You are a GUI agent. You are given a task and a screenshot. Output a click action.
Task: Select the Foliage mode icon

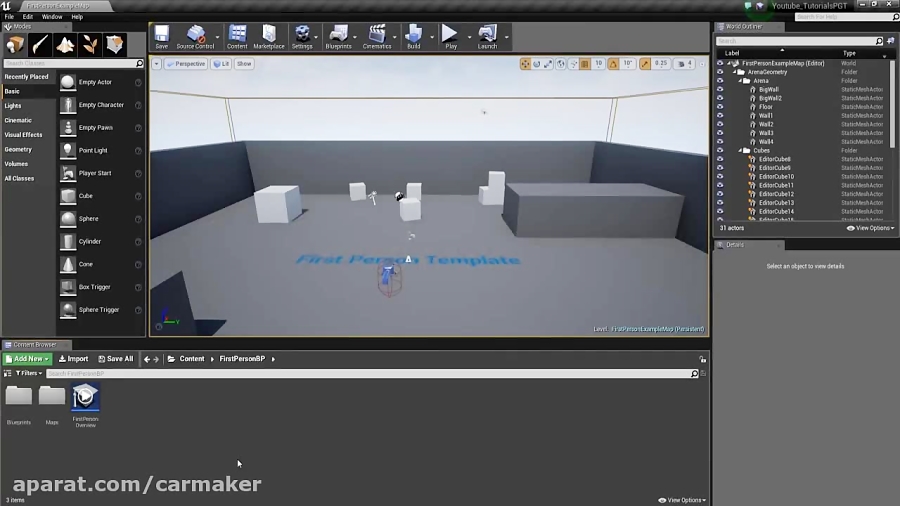point(90,45)
